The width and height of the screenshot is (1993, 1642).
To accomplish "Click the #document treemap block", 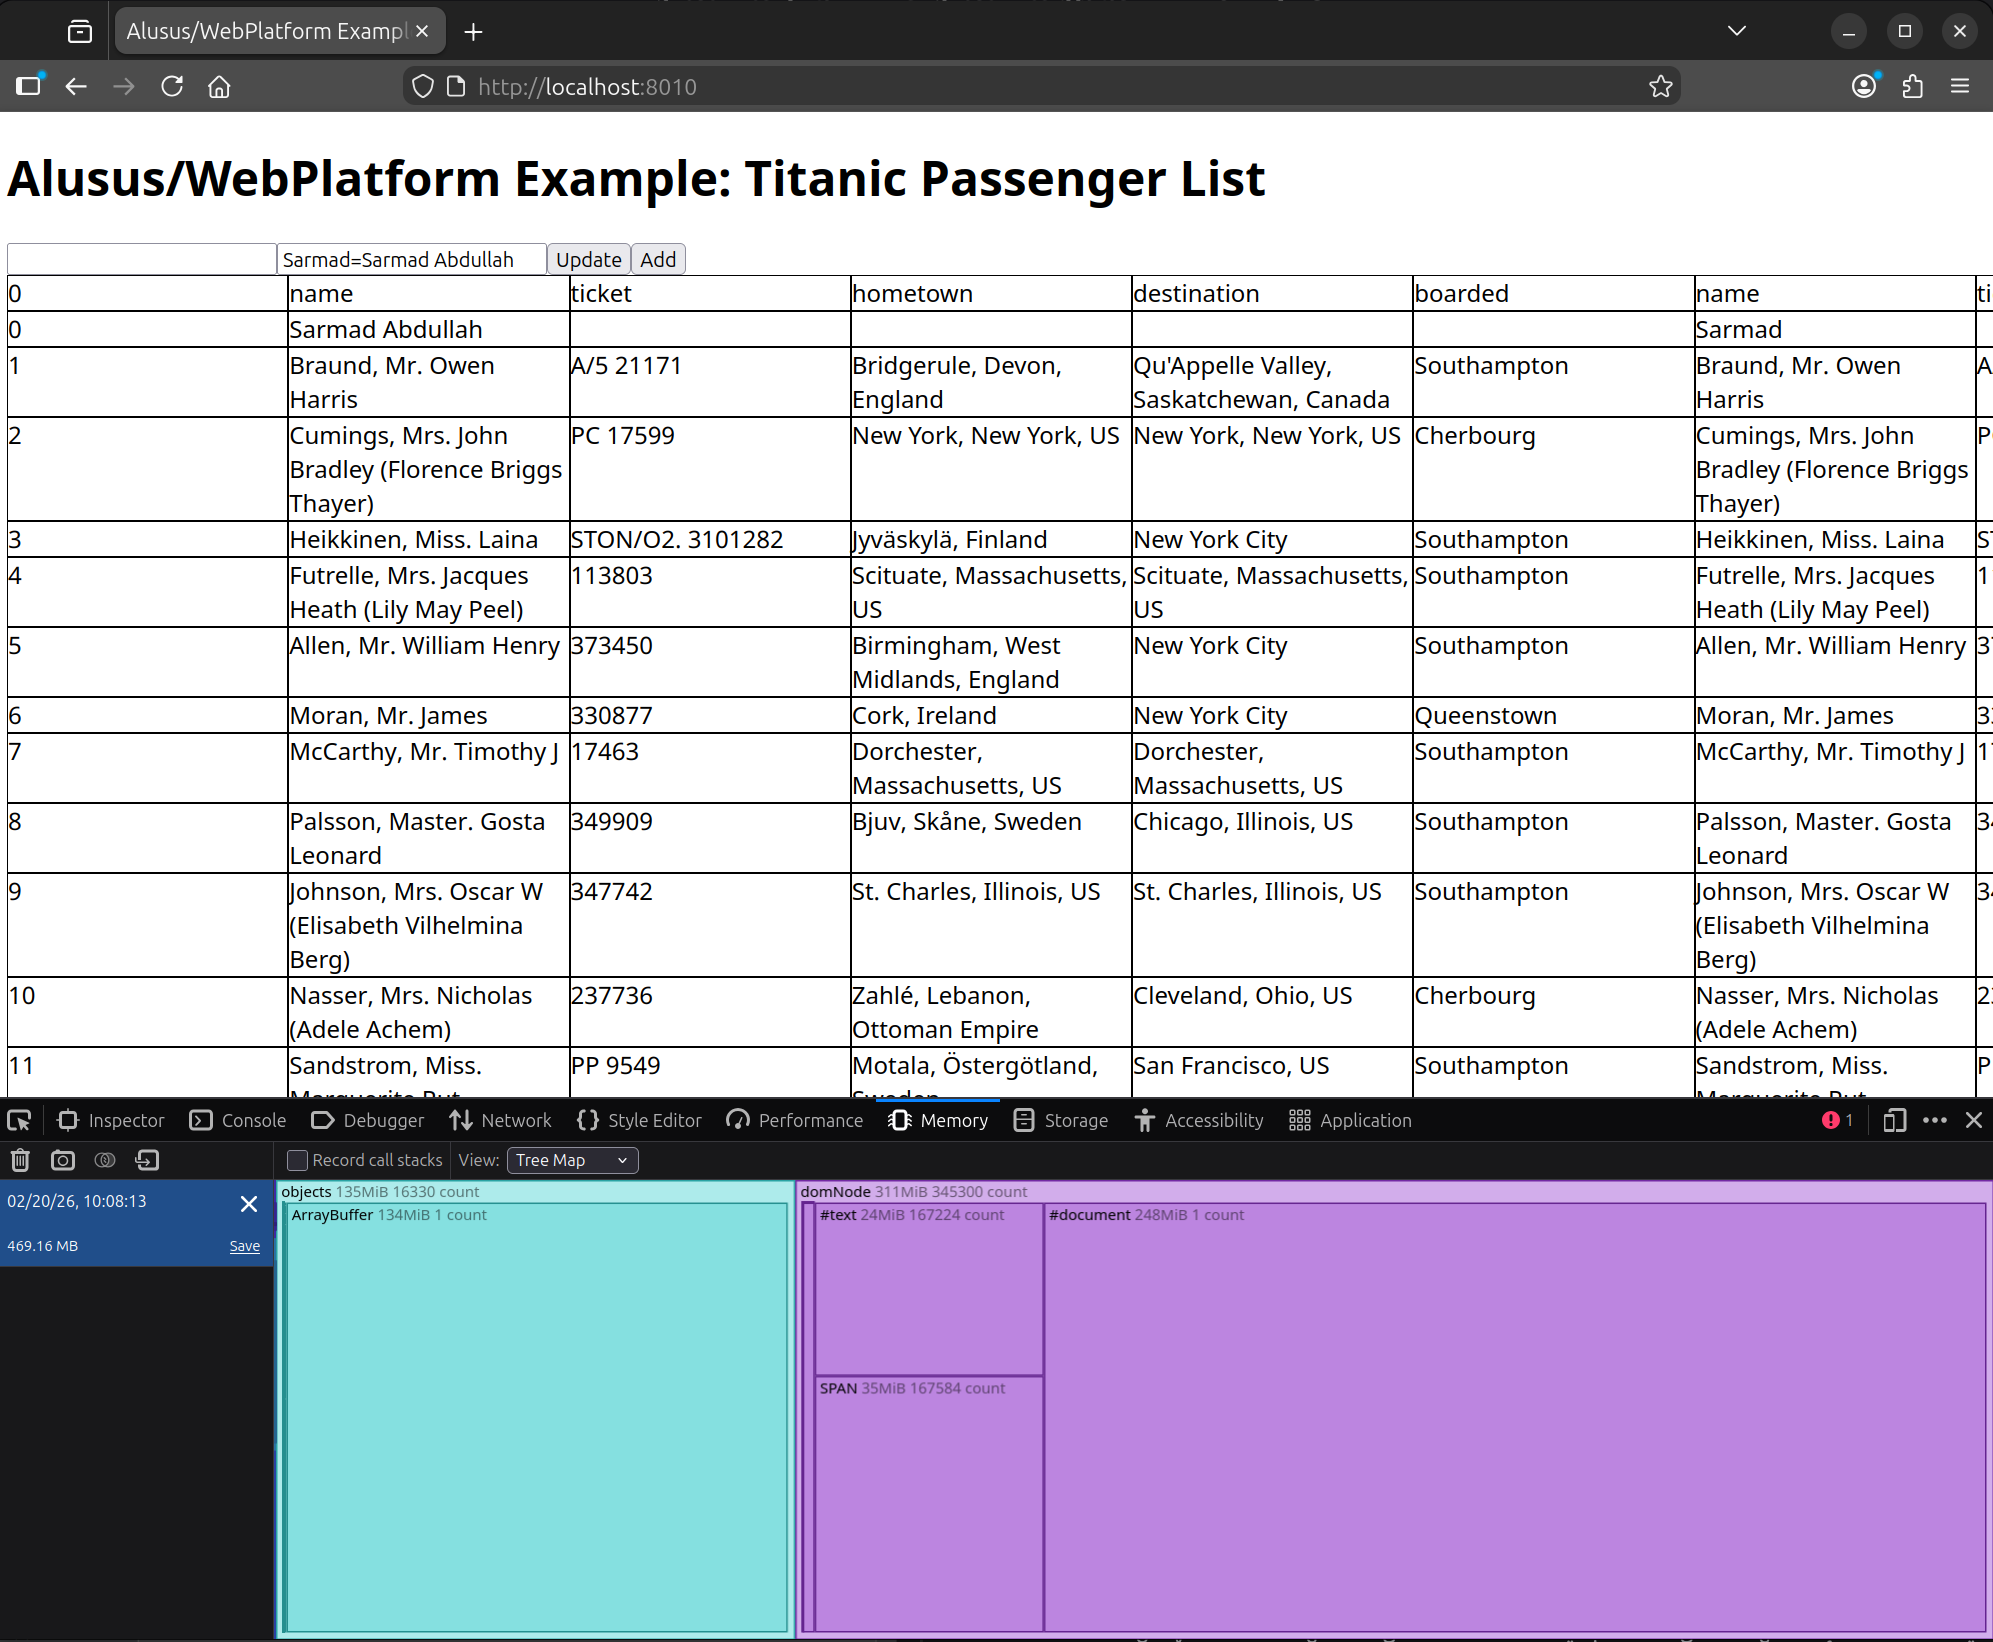I will 1514,1420.
